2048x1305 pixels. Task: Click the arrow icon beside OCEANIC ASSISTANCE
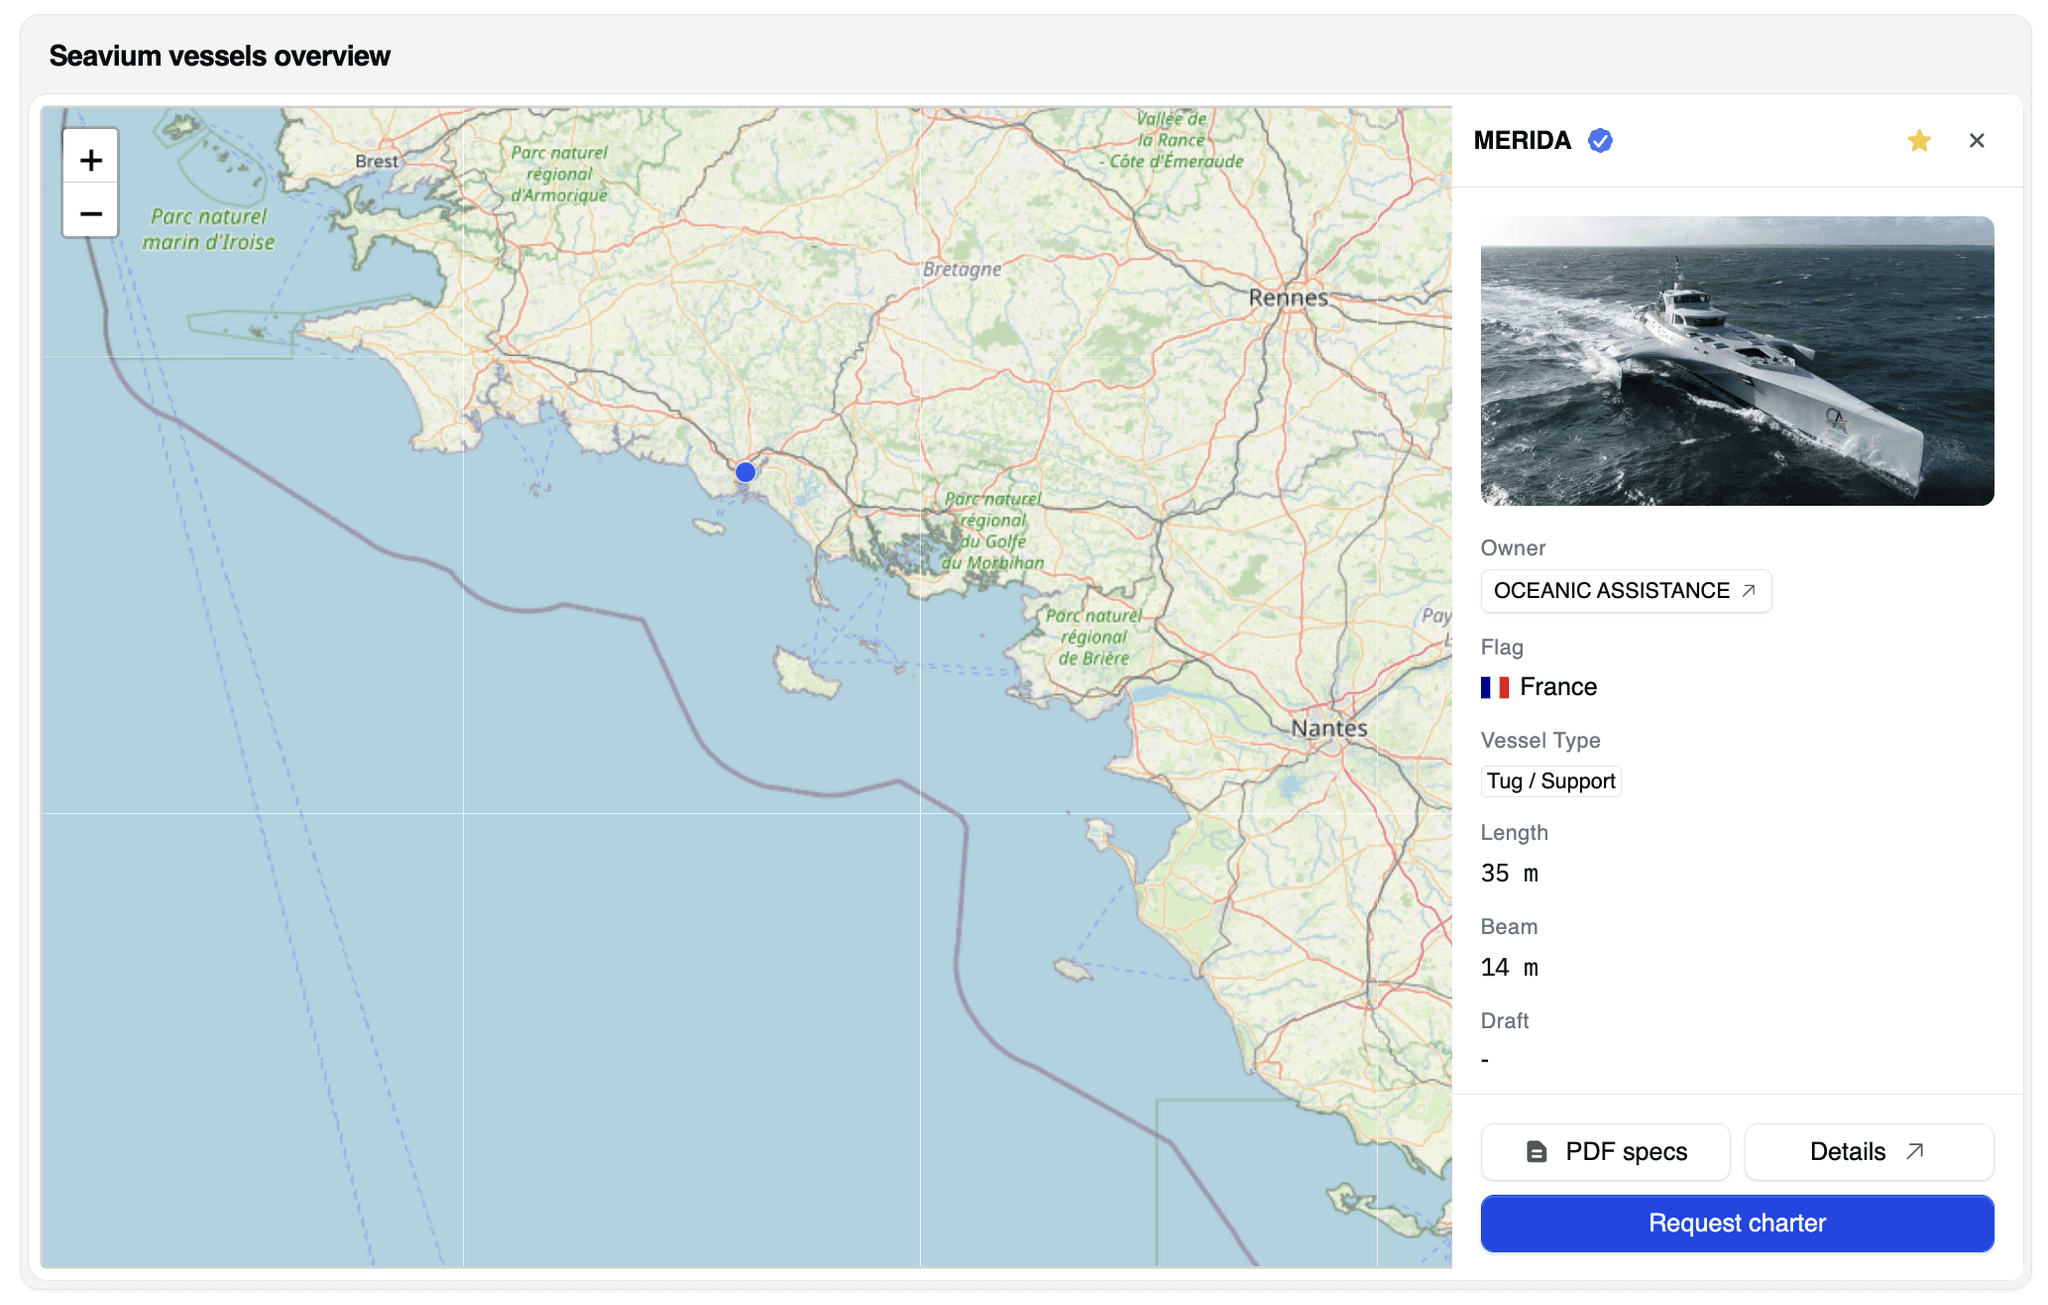tap(1748, 590)
